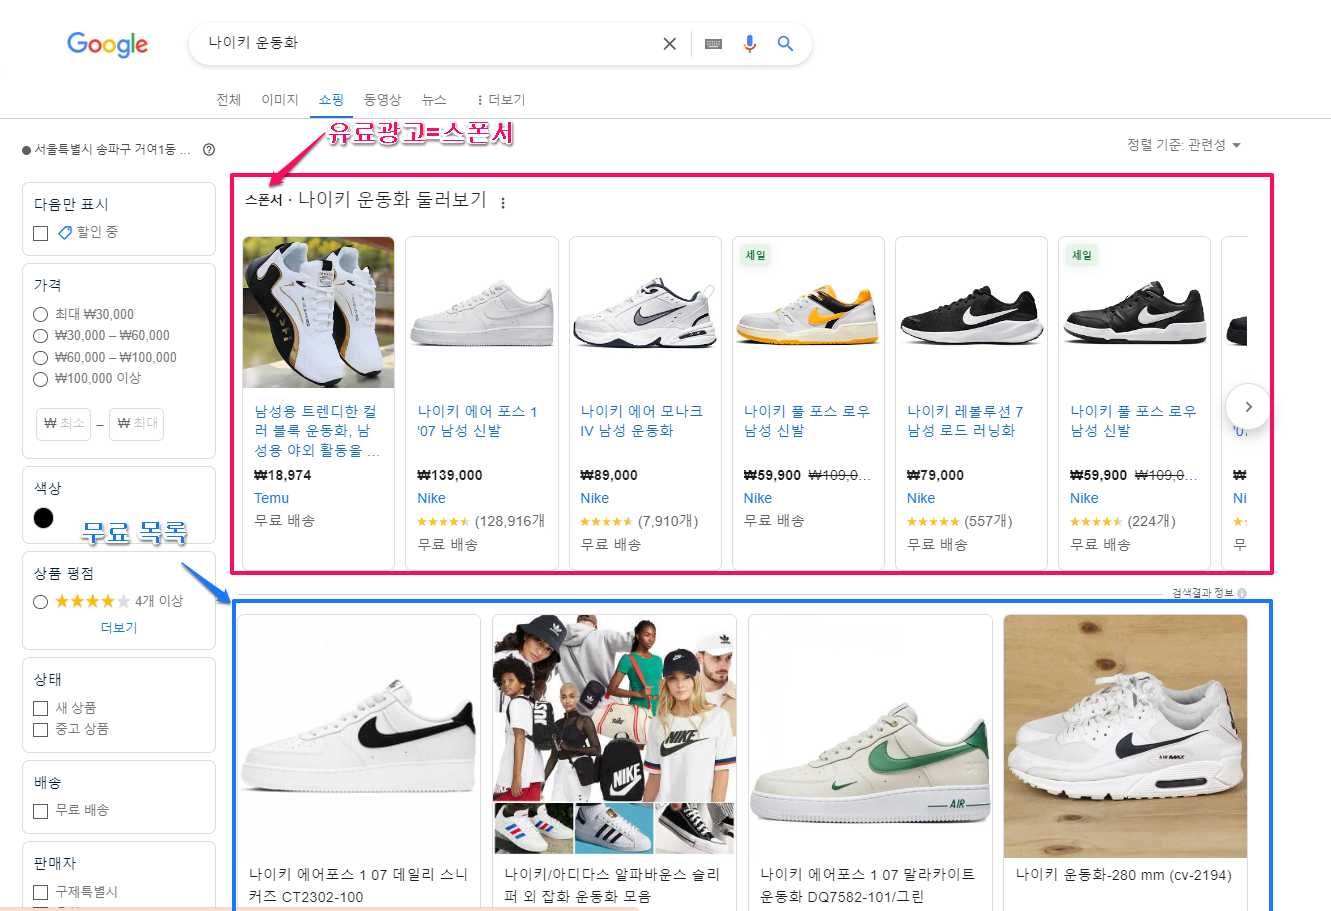The image size is (1331, 911).
Task: Open the 나이키 에어 포스 1 '07 남성 신발 link
Action: coord(477,421)
